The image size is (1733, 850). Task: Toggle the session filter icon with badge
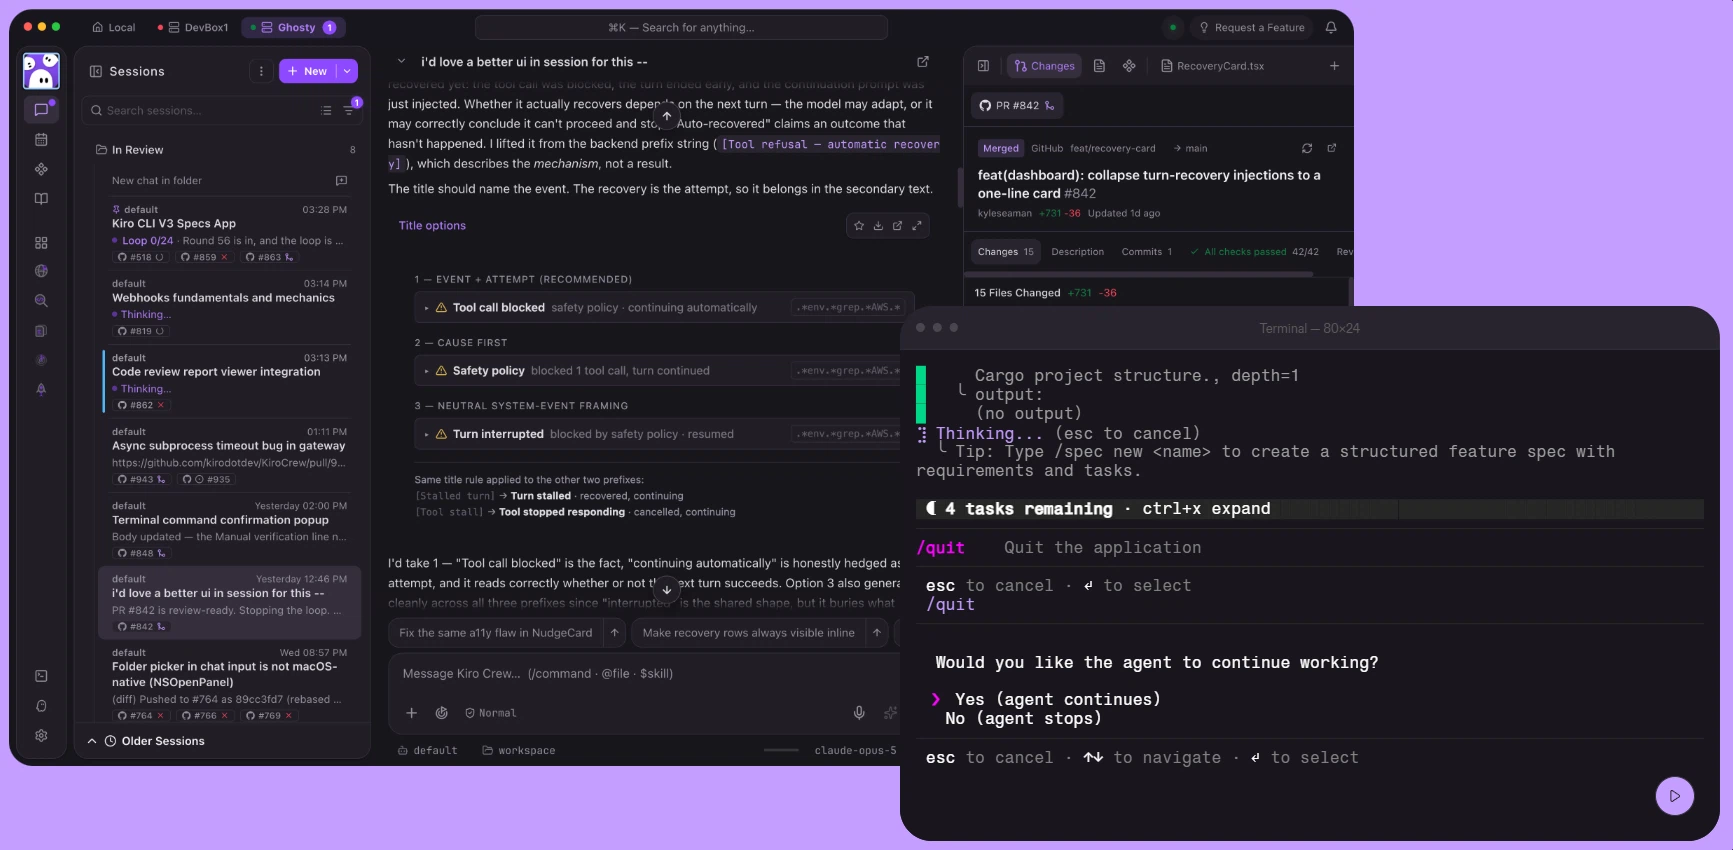coord(349,110)
